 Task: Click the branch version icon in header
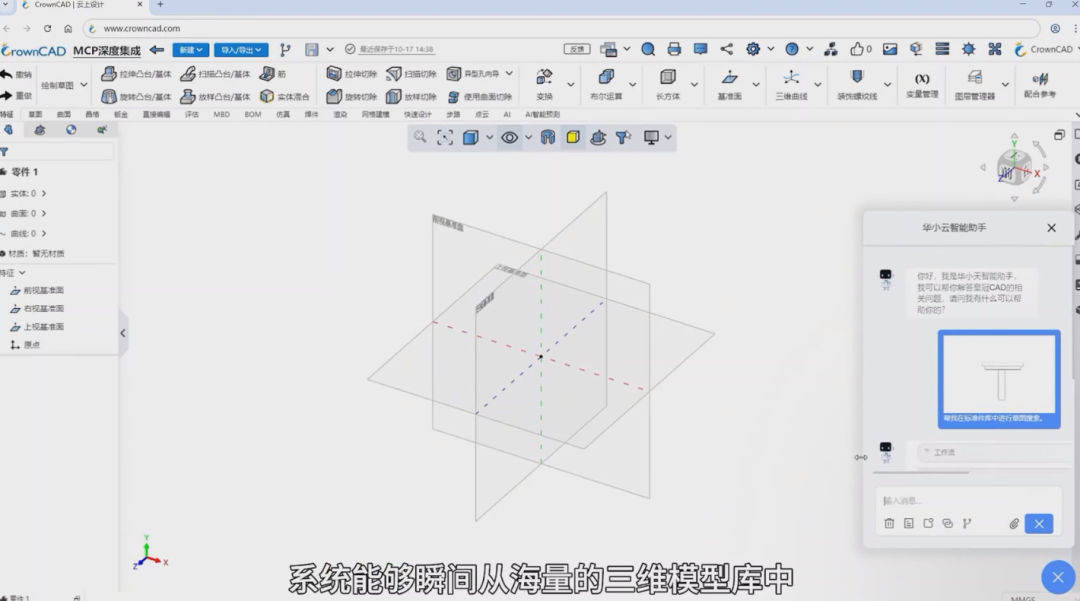click(x=285, y=50)
